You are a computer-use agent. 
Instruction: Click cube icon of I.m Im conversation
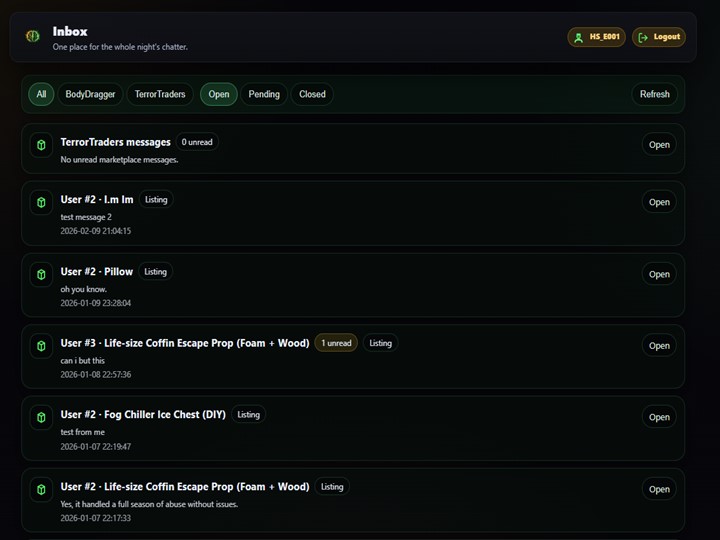click(x=41, y=202)
